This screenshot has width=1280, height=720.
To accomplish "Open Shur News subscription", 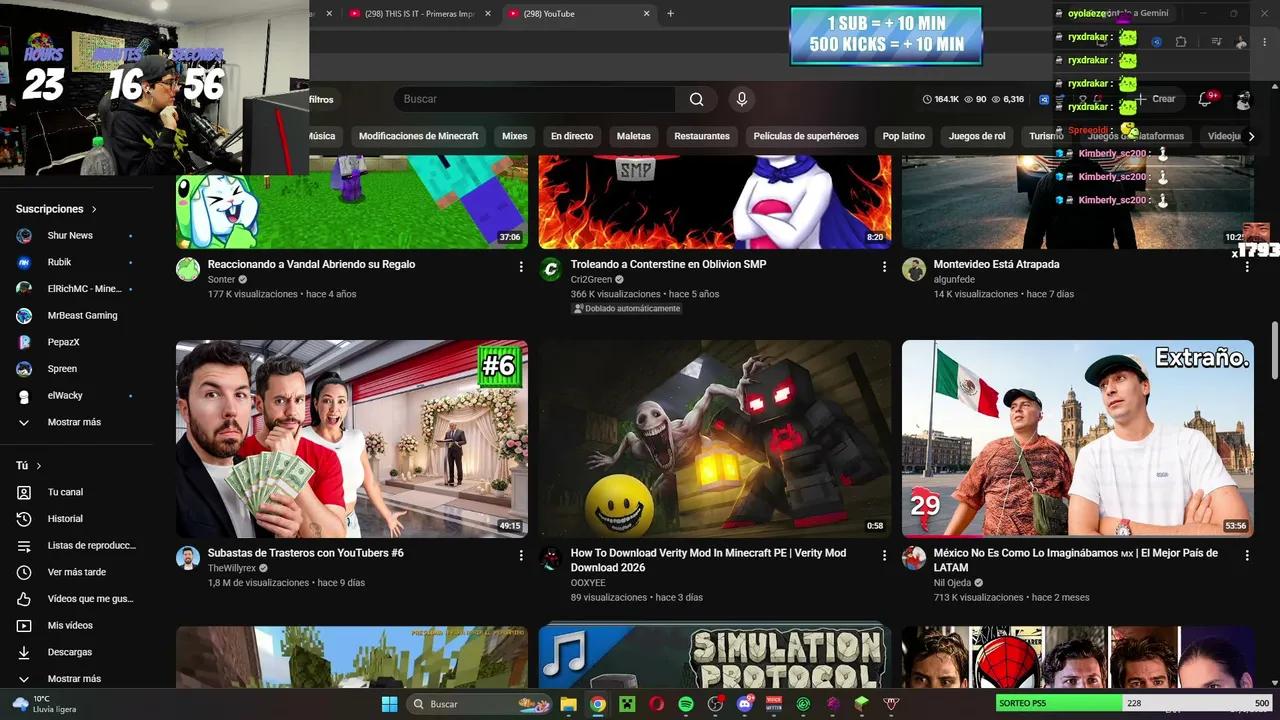I will [x=76, y=236].
